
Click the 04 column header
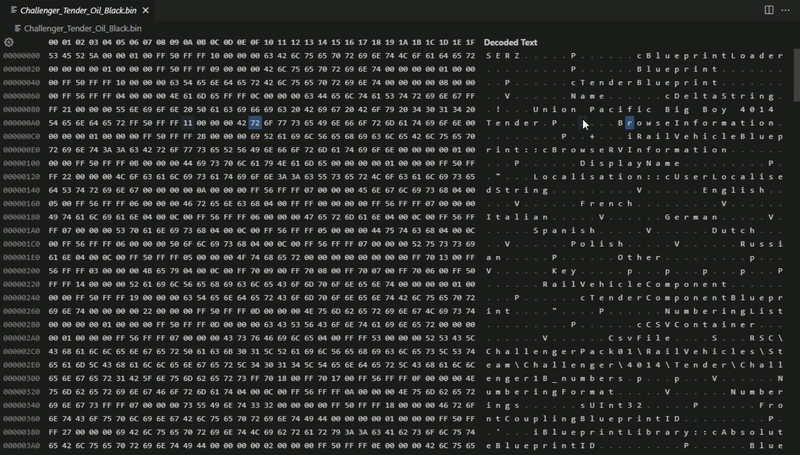107,42
